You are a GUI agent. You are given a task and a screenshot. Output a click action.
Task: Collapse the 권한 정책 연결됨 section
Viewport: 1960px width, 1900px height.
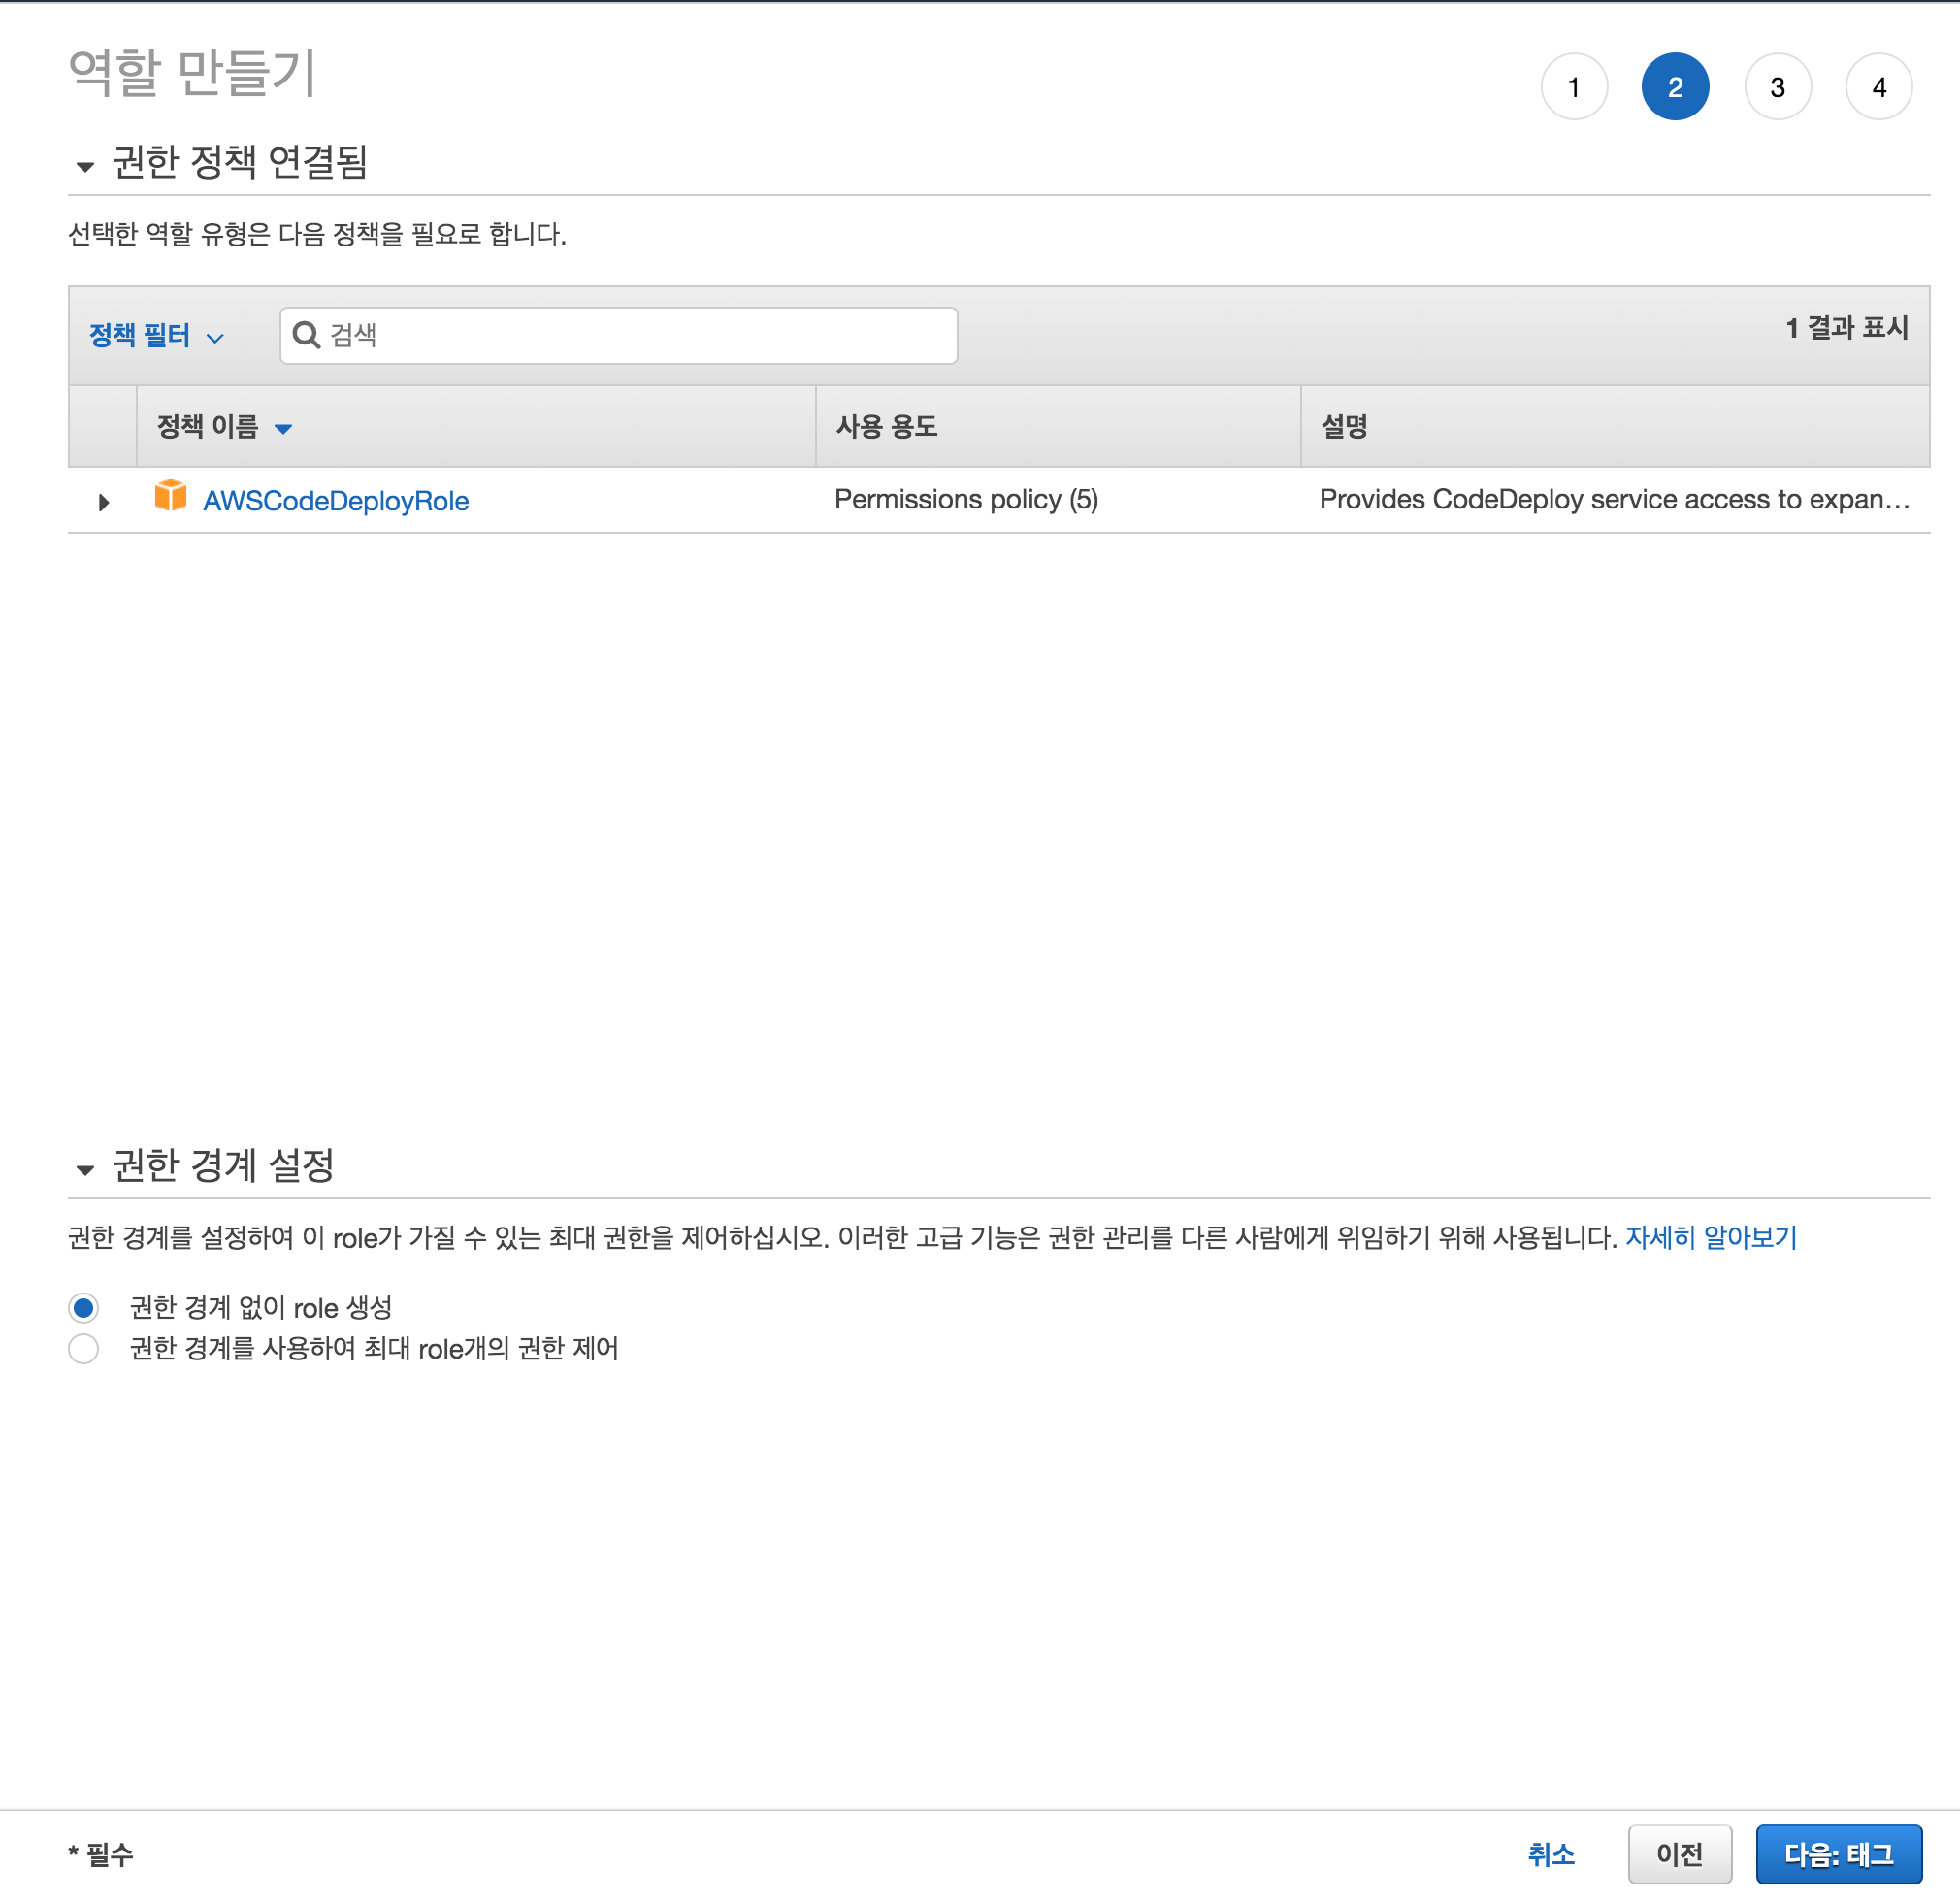pos(85,166)
